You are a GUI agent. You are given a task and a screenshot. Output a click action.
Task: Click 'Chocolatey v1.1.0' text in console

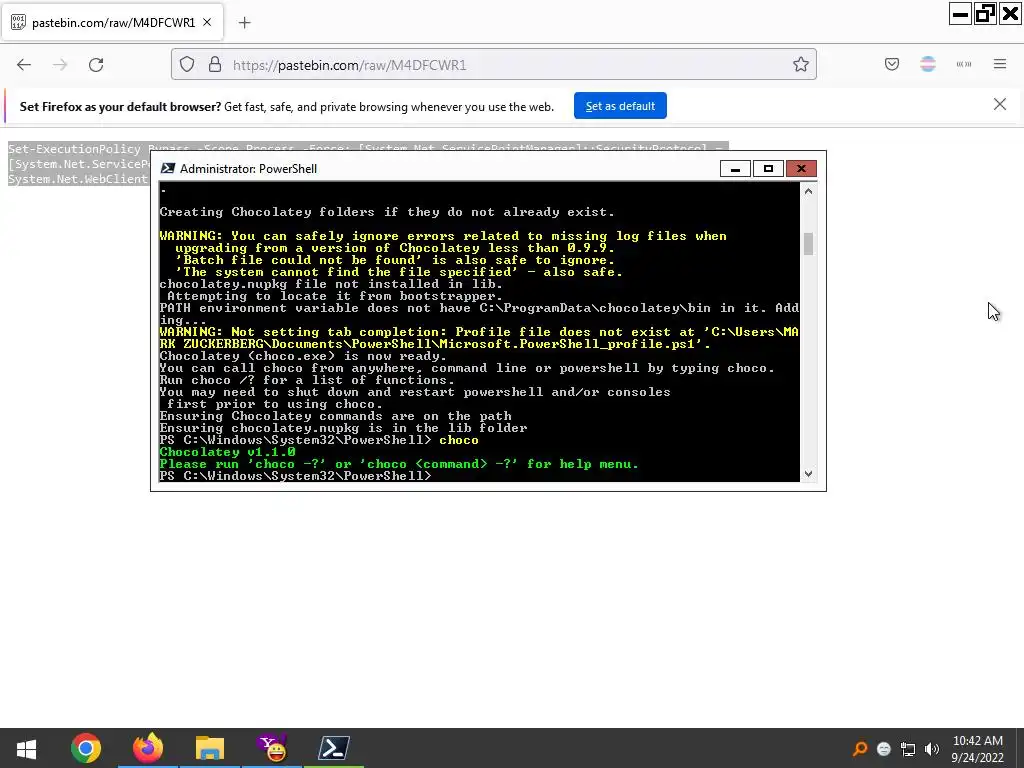(227, 452)
